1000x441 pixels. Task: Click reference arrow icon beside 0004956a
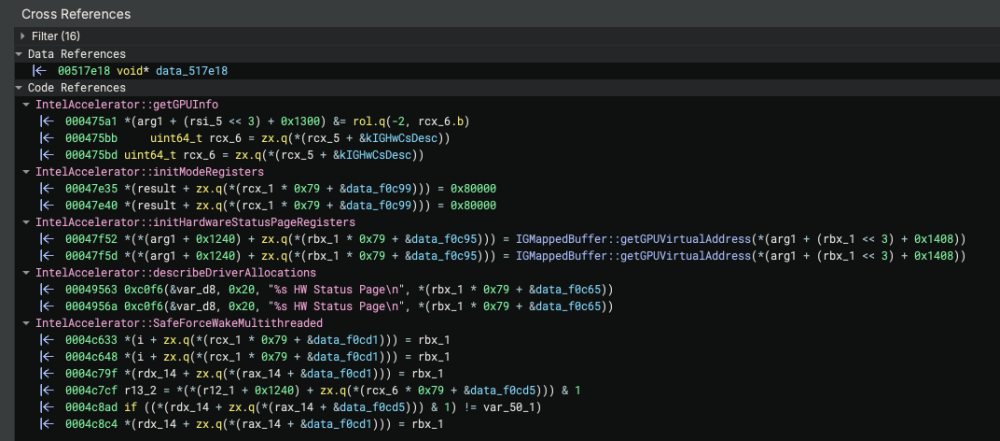(x=45, y=306)
